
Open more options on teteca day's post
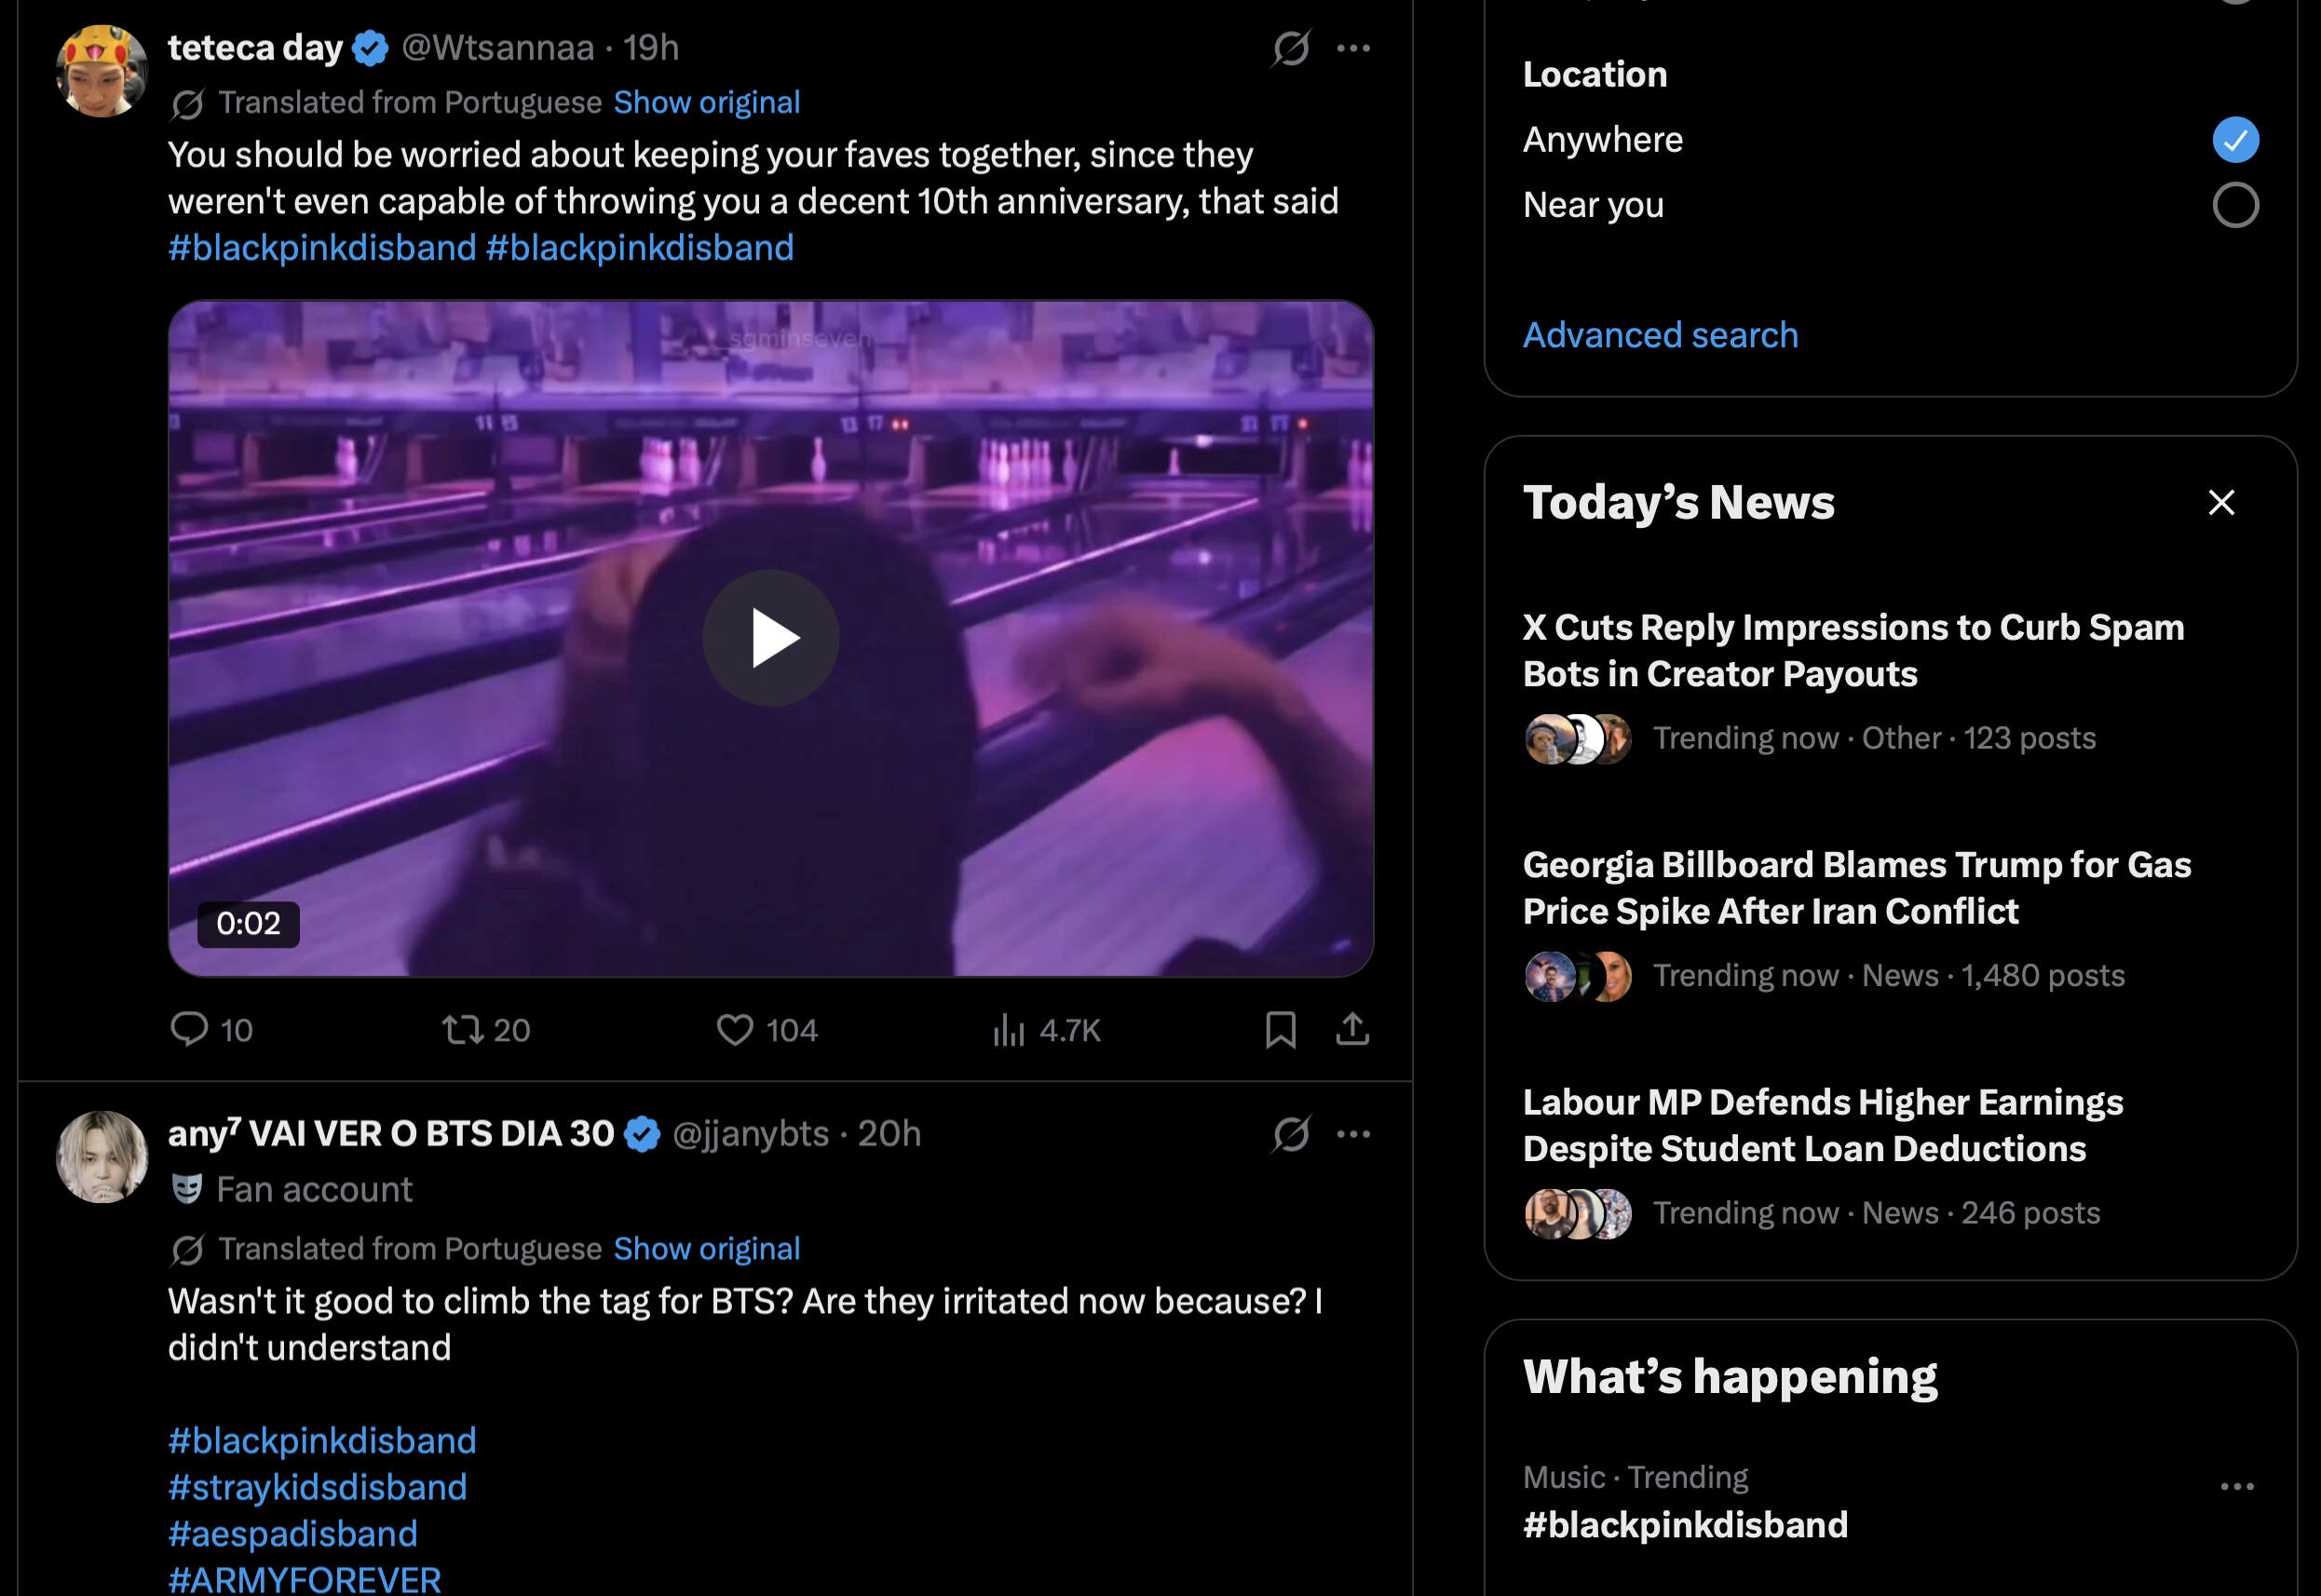click(x=1353, y=47)
